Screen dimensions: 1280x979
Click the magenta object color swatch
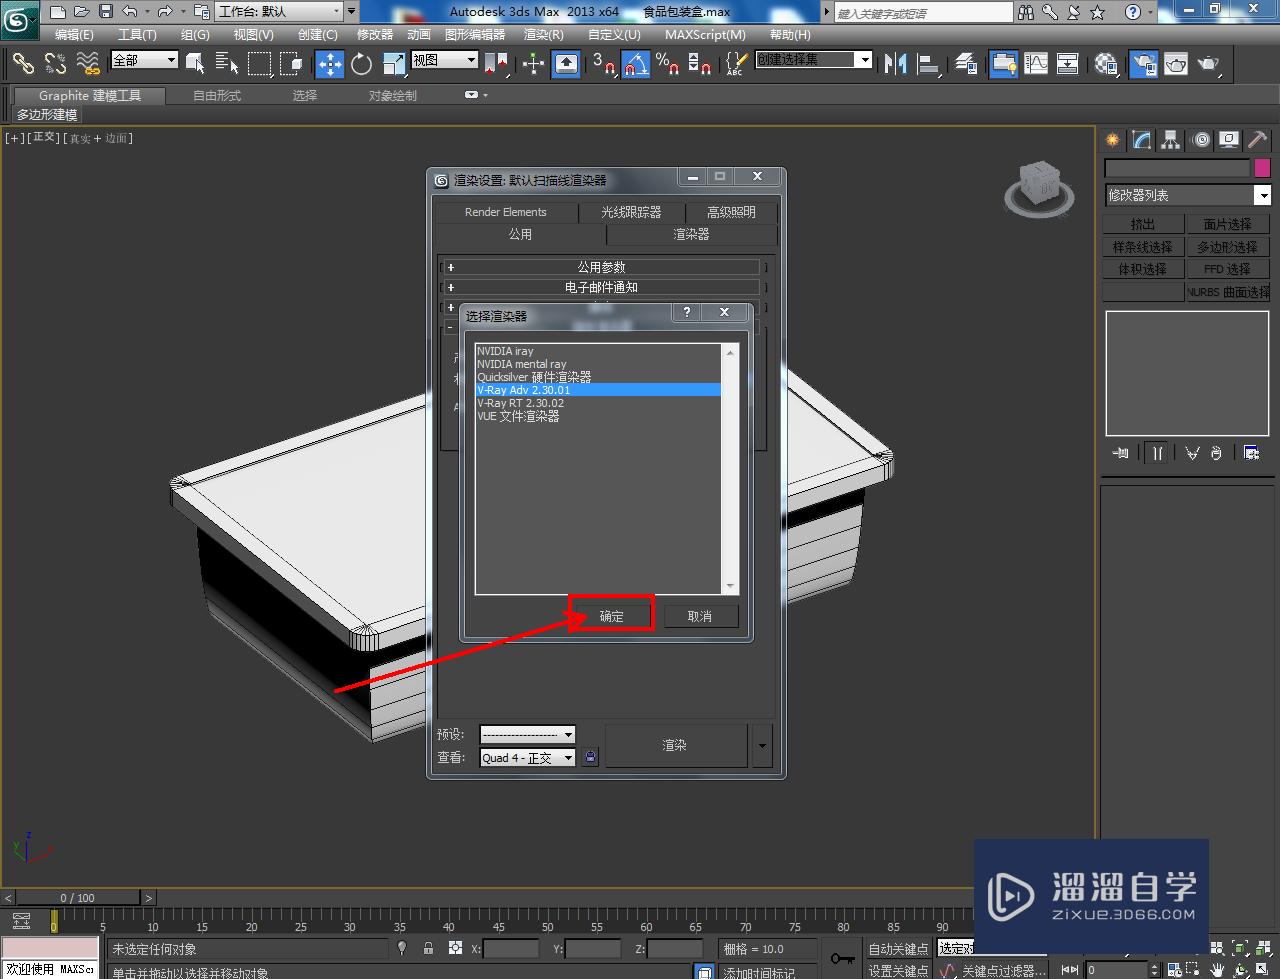(1262, 168)
